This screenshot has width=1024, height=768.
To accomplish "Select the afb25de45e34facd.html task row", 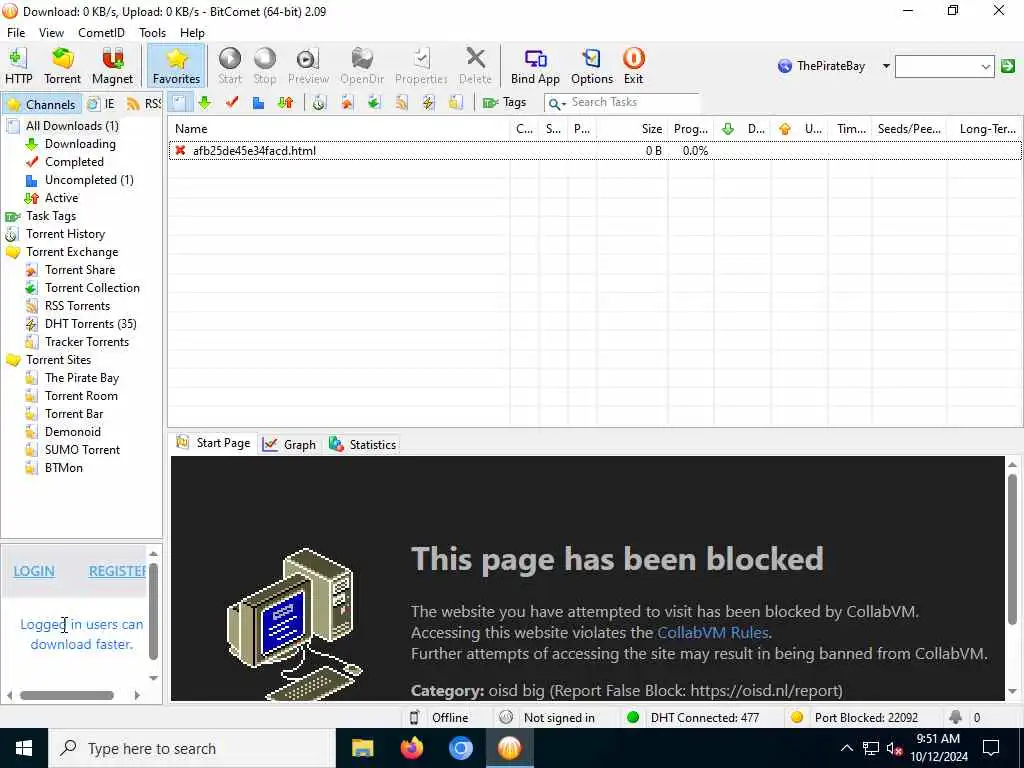I will click(595, 151).
